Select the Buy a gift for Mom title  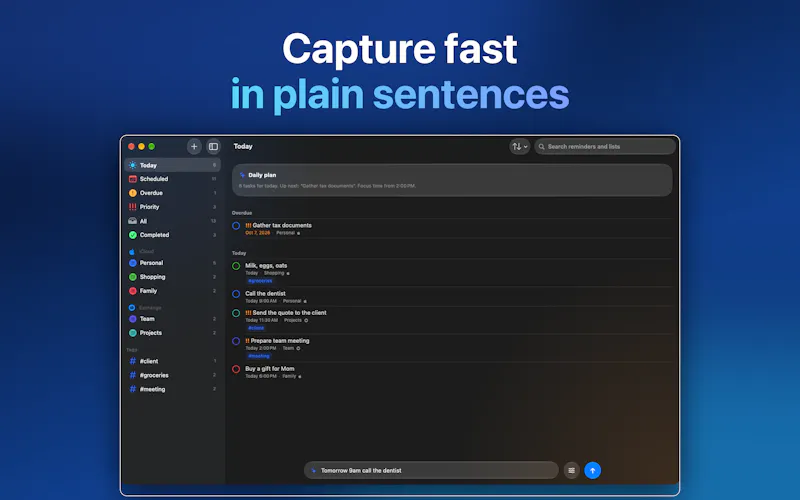269,368
